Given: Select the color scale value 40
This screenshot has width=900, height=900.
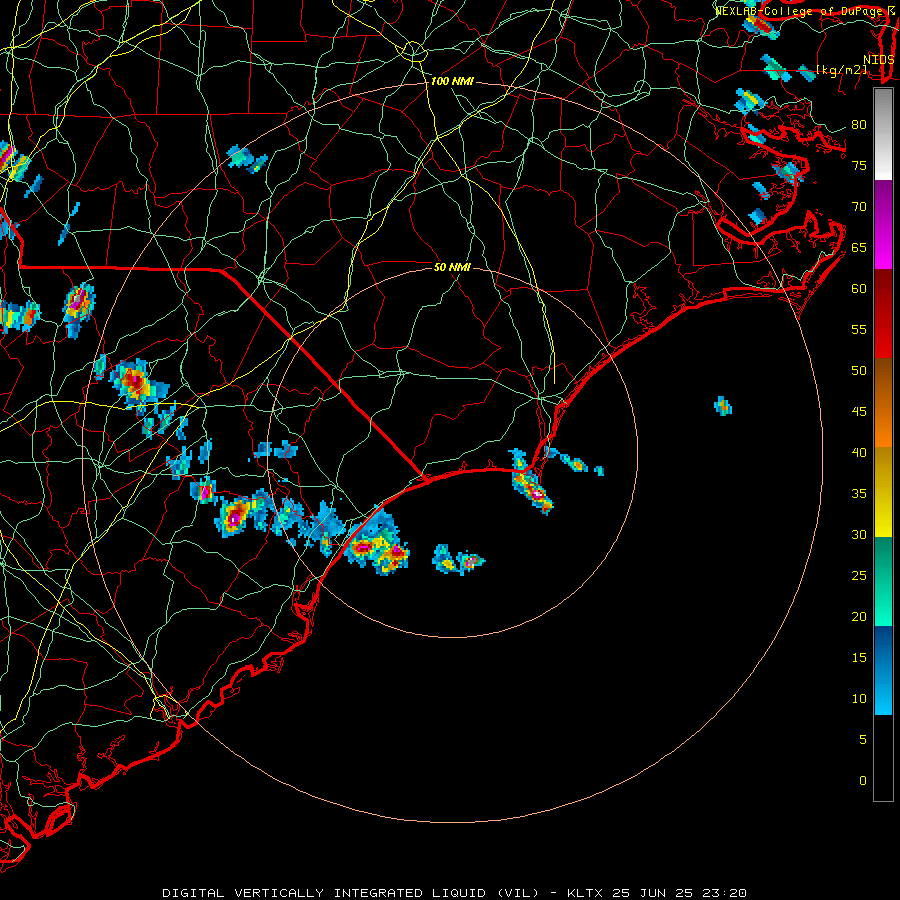Looking at the screenshot, I should tap(859, 452).
